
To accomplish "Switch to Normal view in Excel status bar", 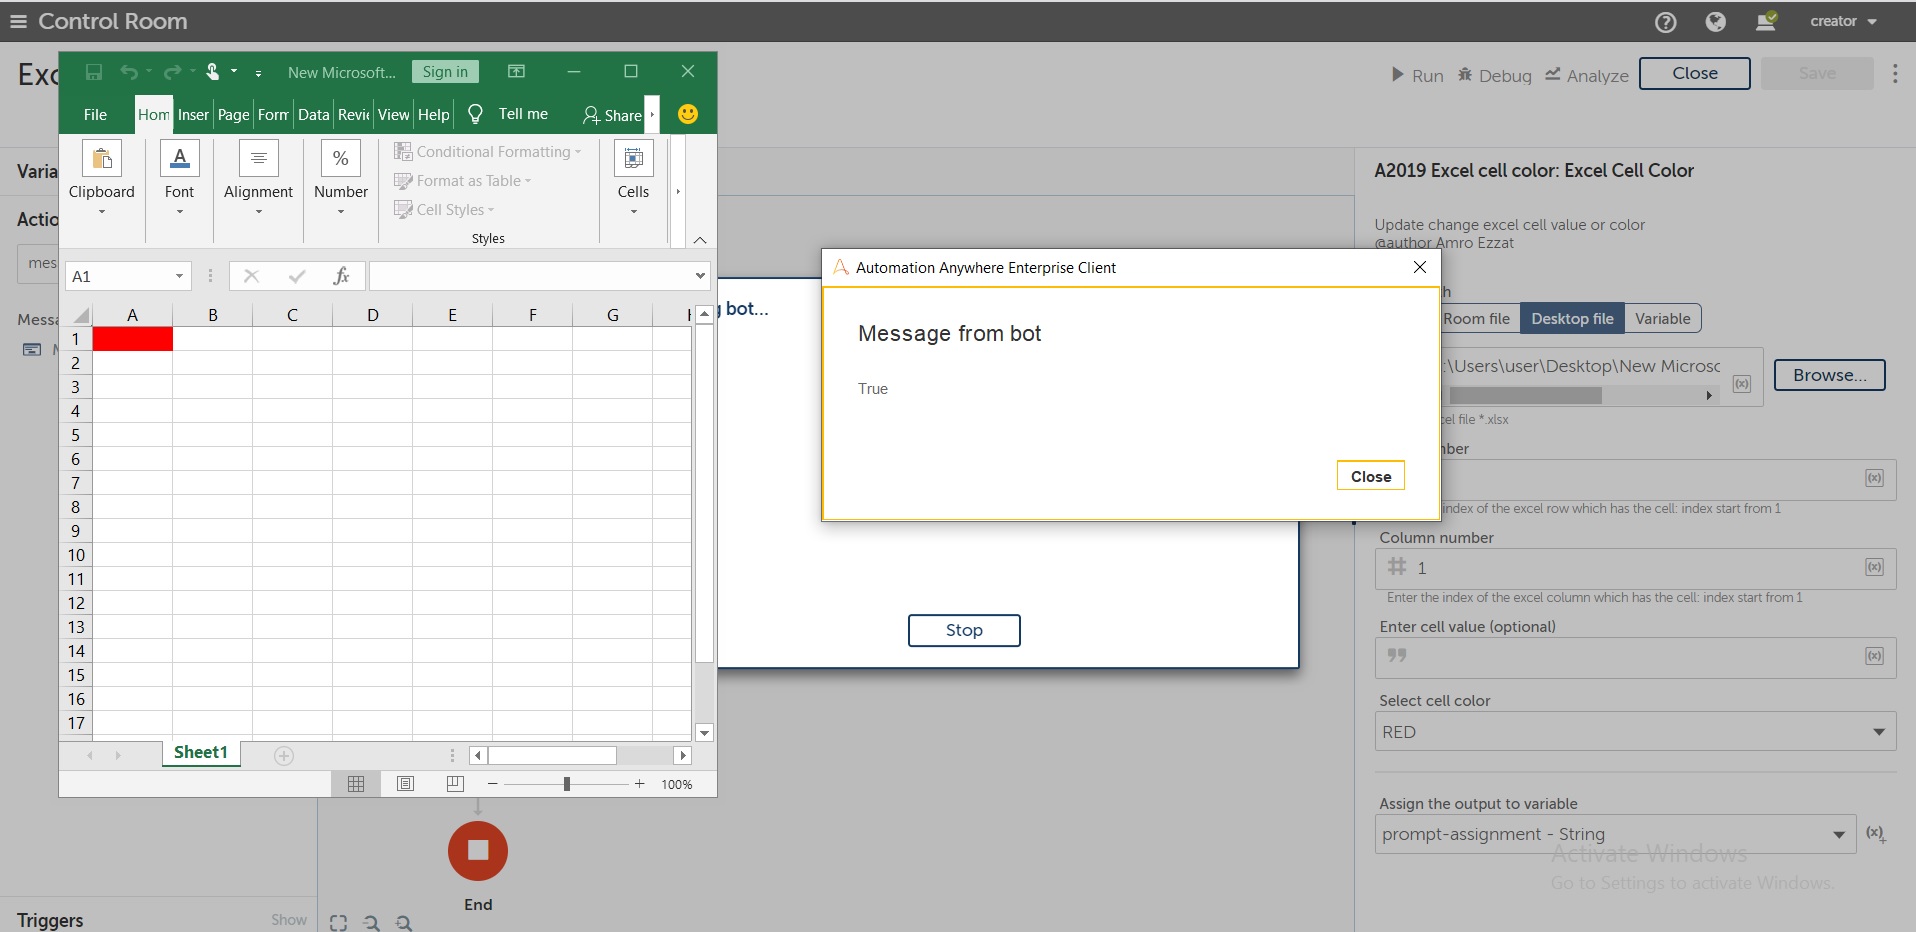I will click(x=355, y=784).
